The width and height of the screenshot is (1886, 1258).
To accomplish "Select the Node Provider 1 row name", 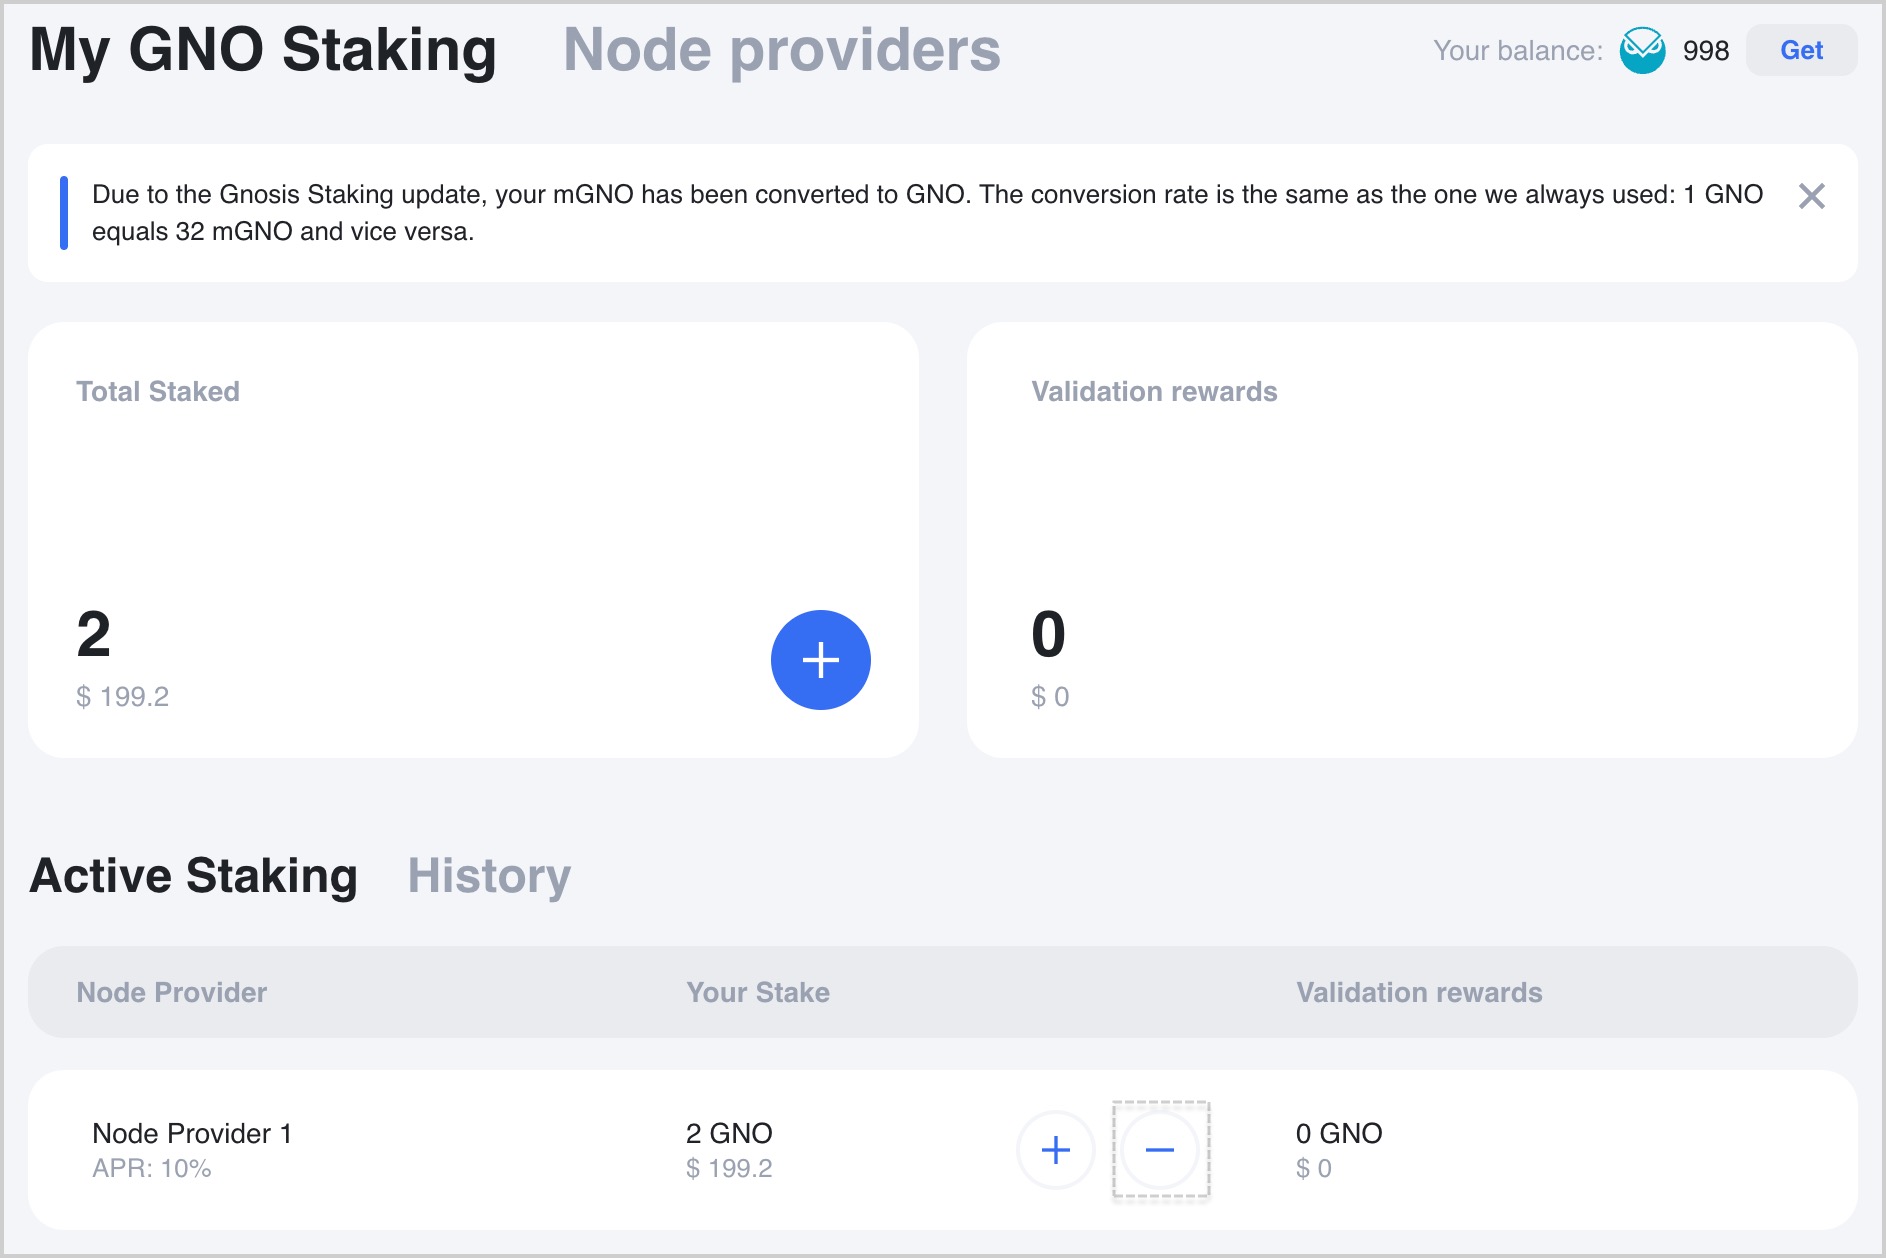I will [x=192, y=1133].
